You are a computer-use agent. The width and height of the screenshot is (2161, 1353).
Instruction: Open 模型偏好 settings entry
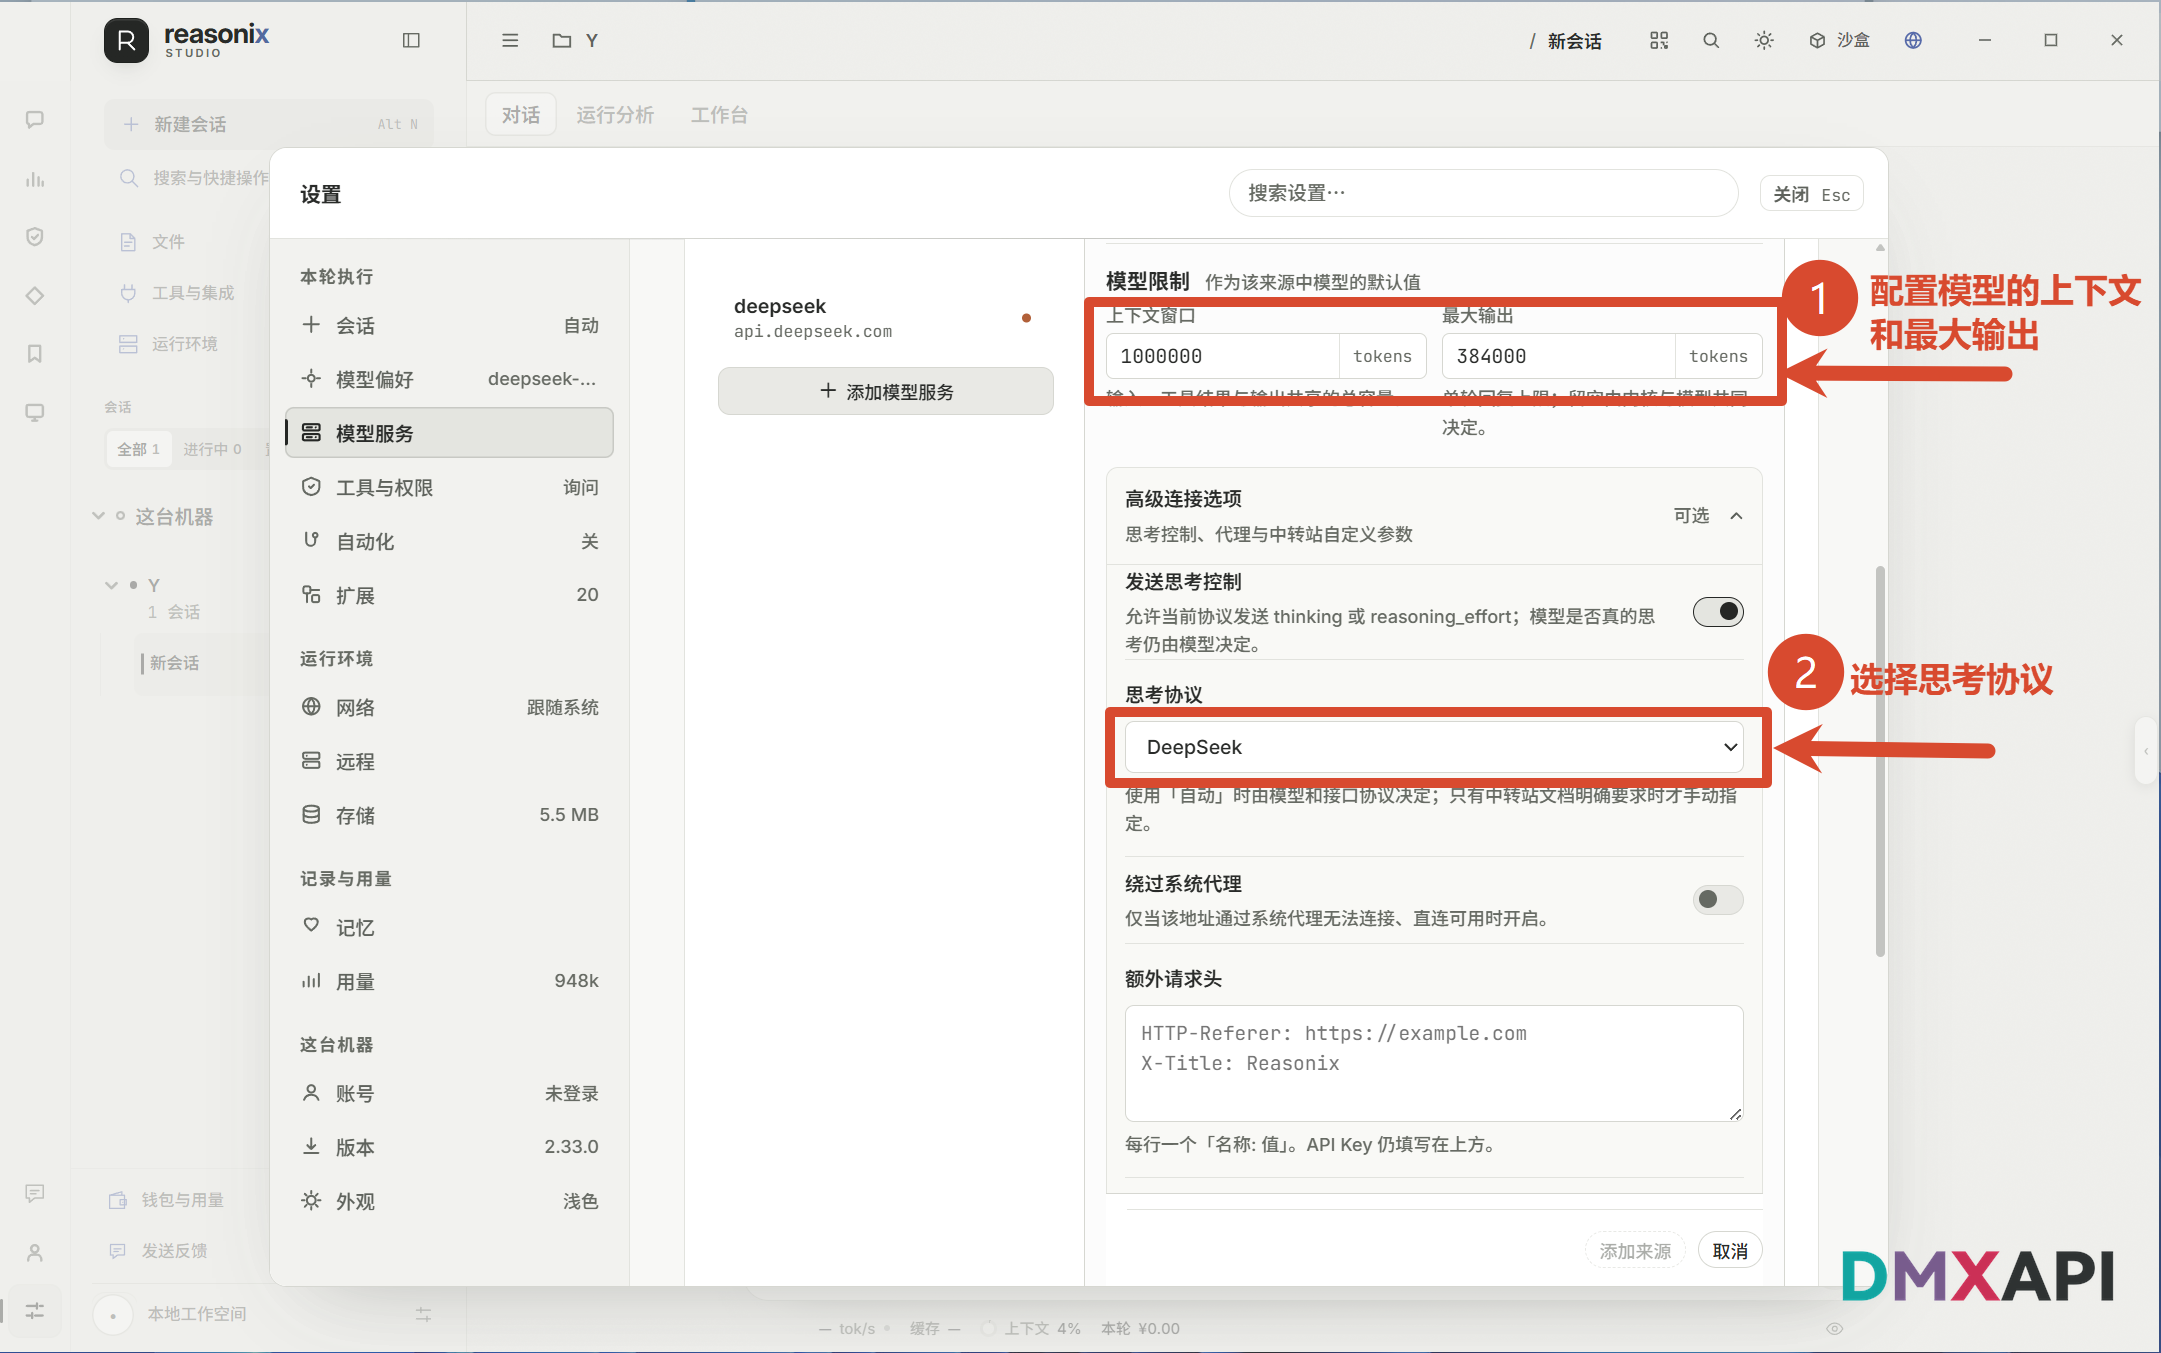click(x=450, y=379)
